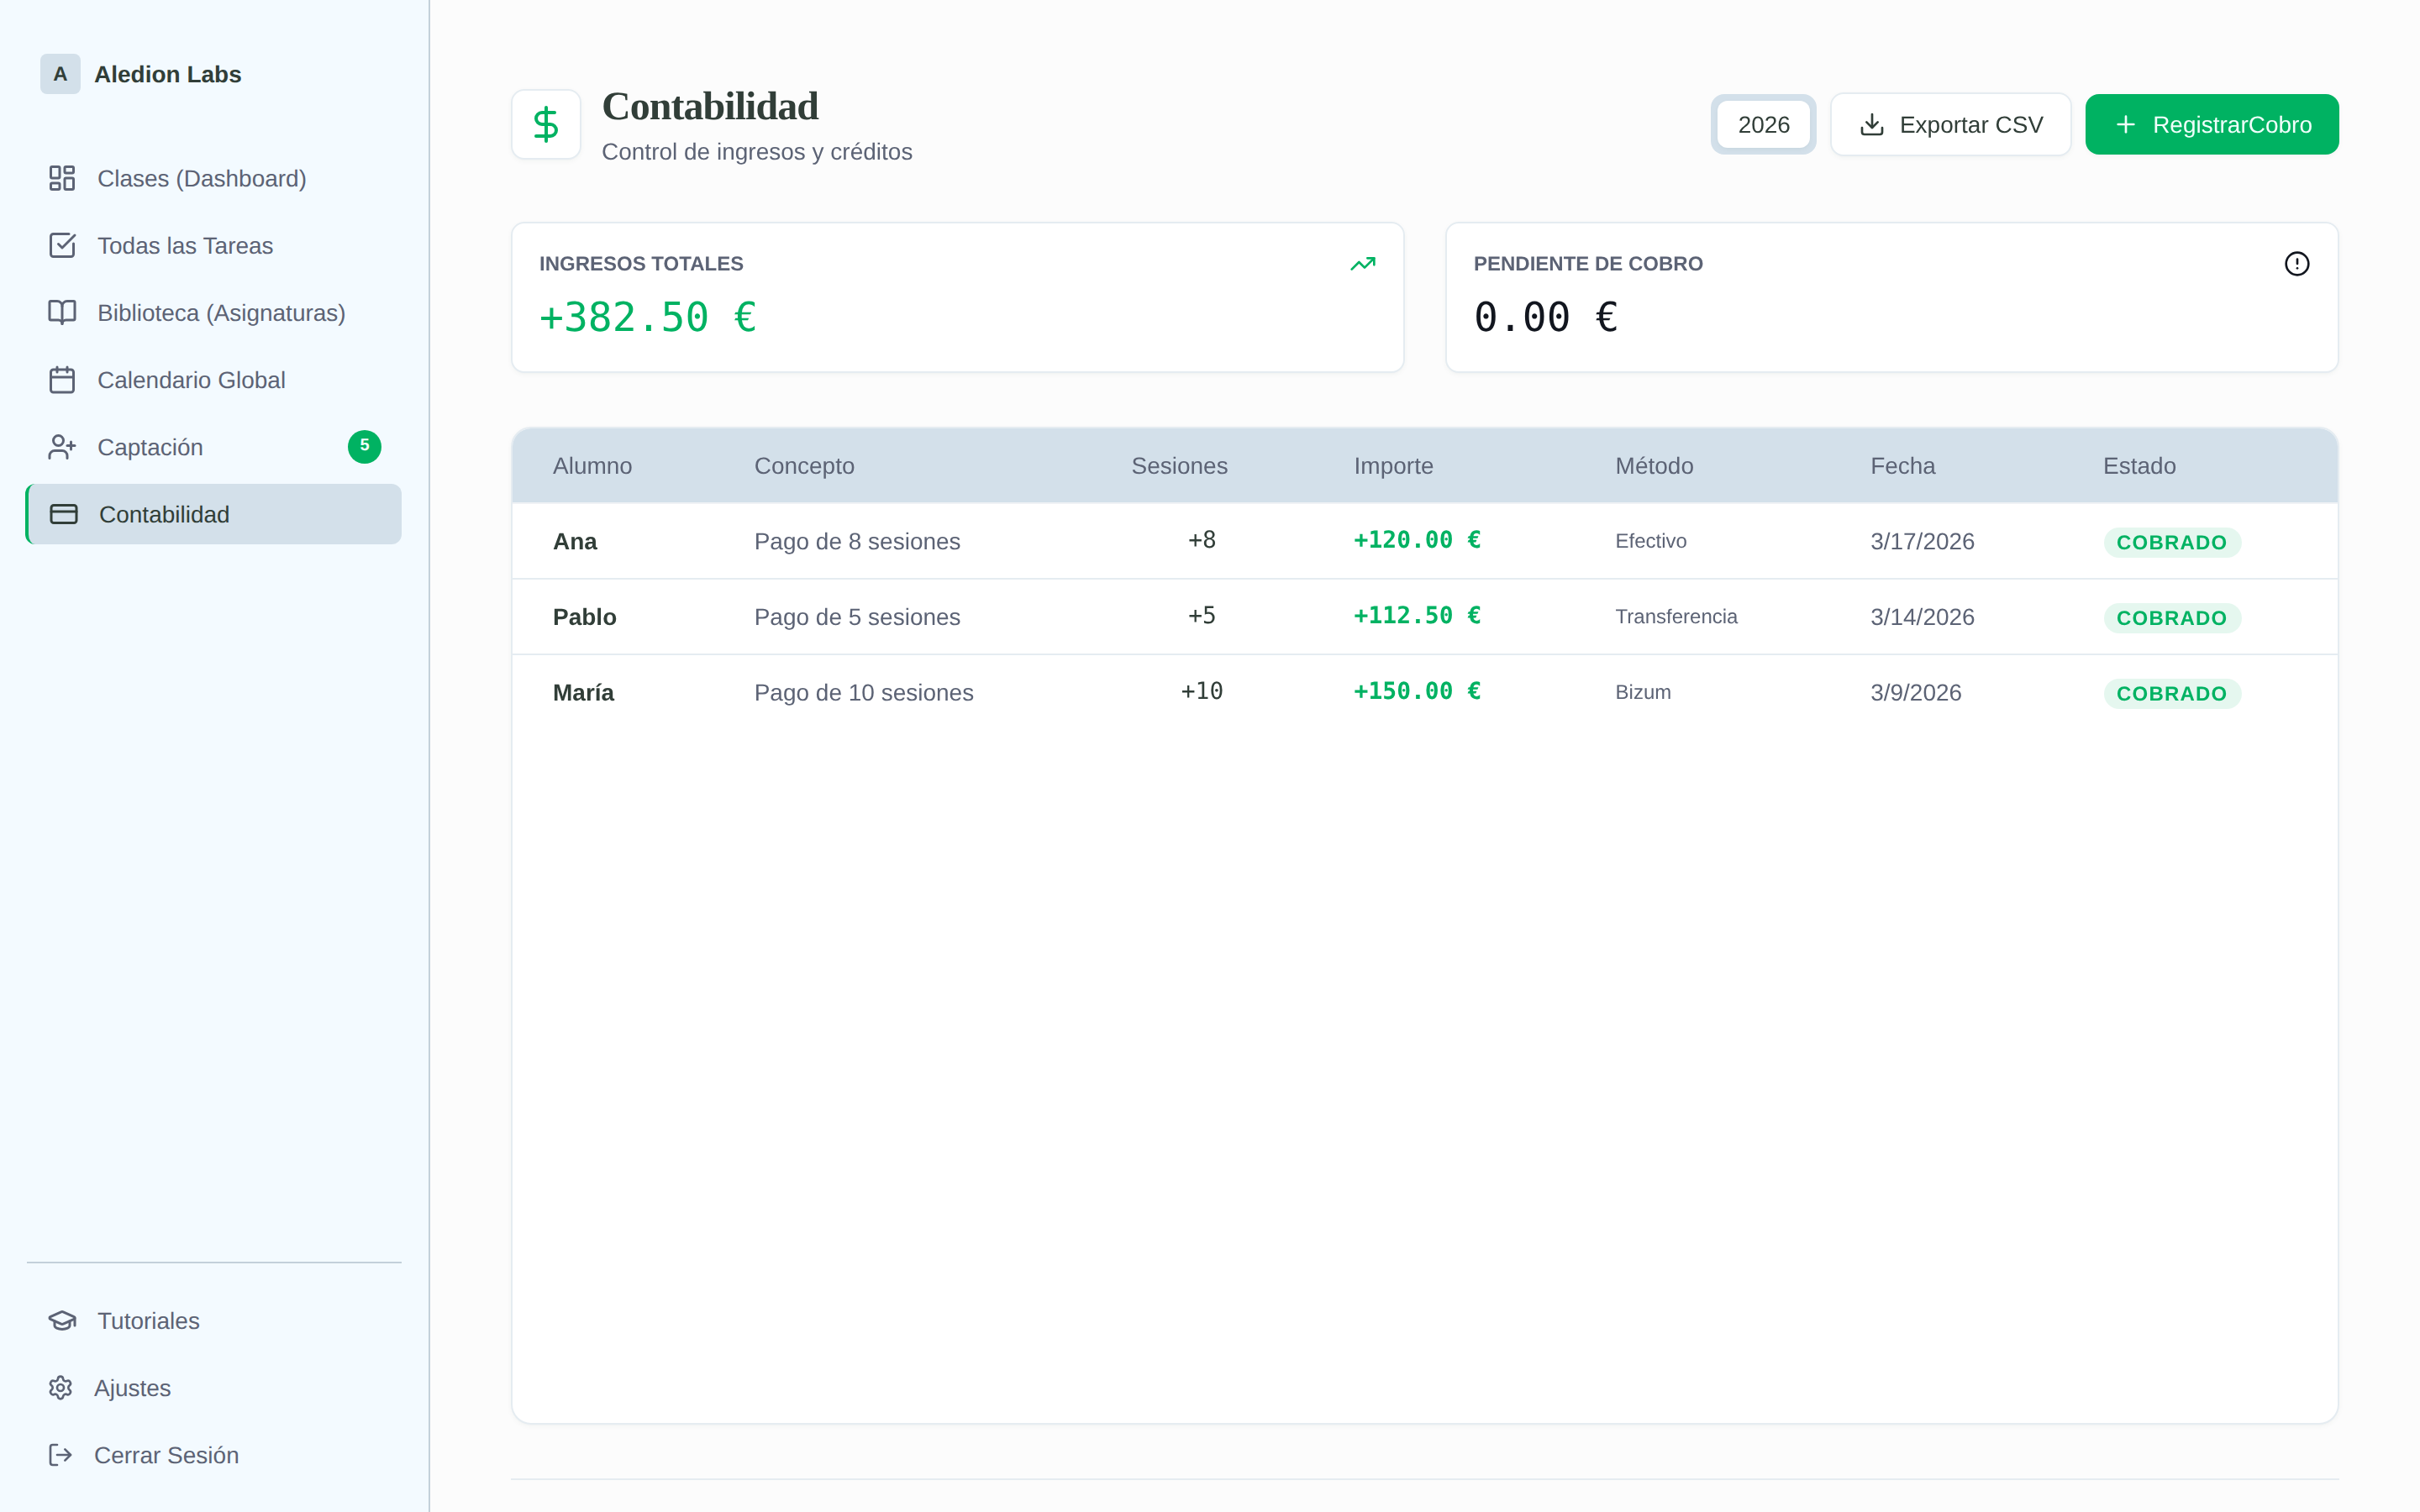Open the 2026 year selector
The width and height of the screenshot is (2420, 1512).
[1763, 125]
